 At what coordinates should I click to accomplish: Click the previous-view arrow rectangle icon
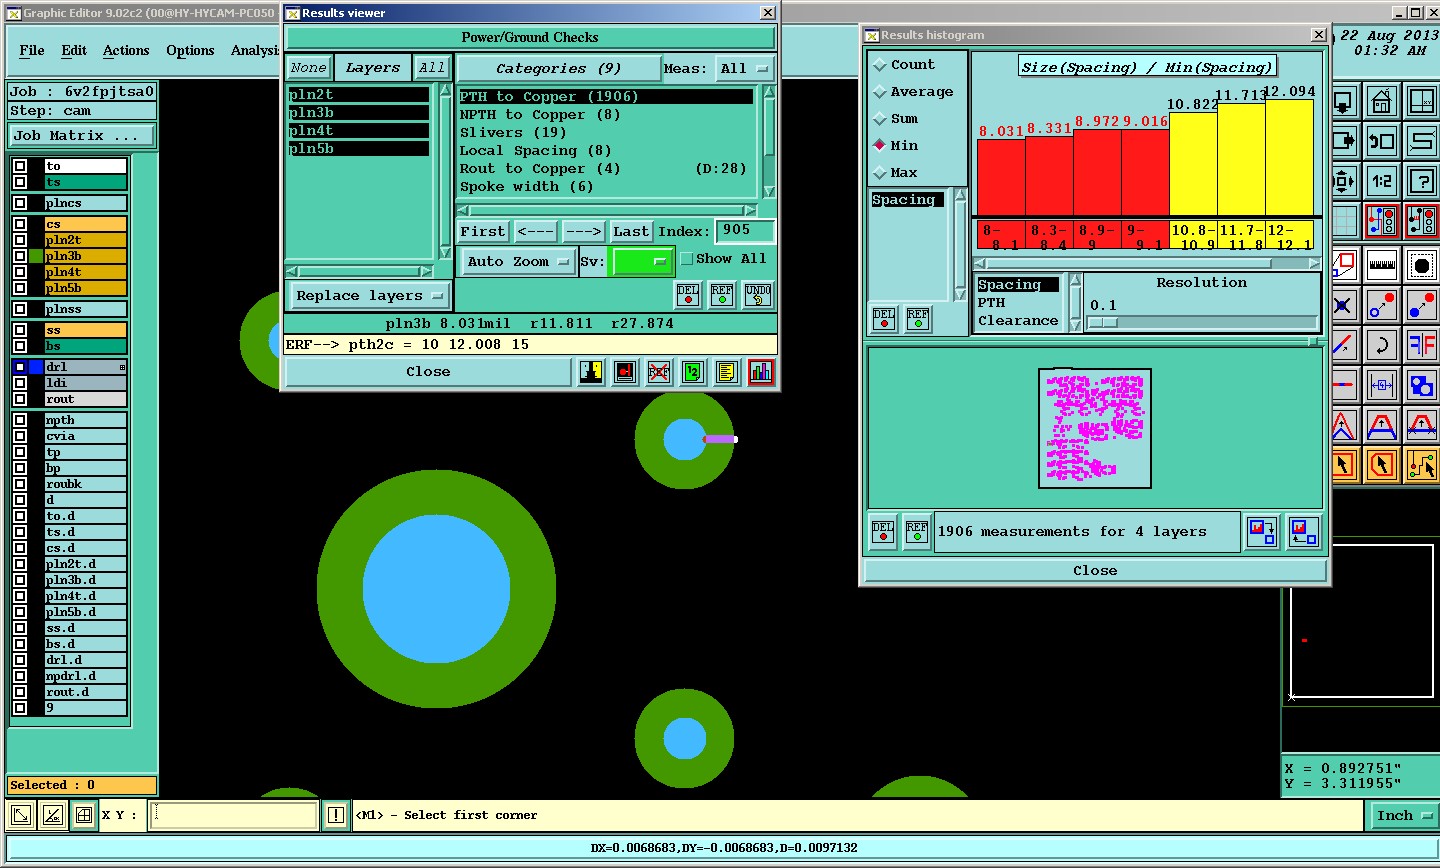pyautogui.click(x=1382, y=141)
